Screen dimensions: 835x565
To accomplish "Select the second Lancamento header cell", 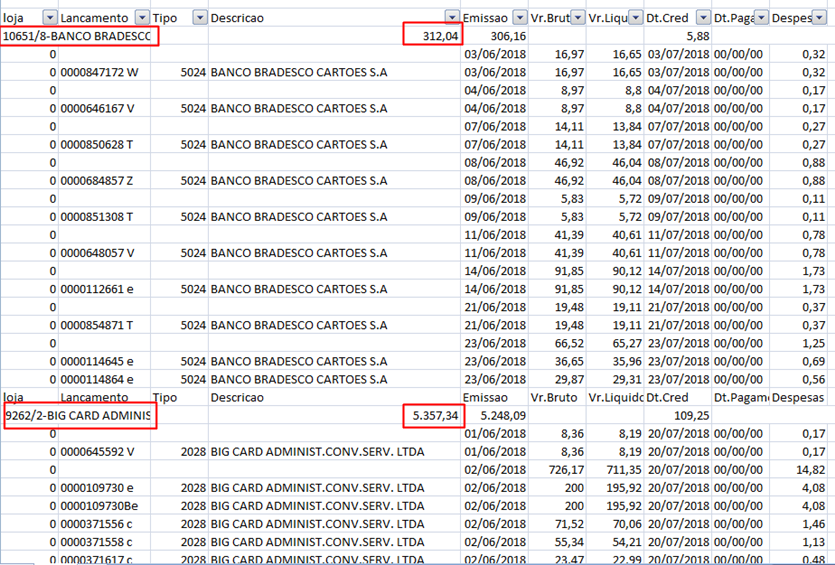I will tap(104, 398).
